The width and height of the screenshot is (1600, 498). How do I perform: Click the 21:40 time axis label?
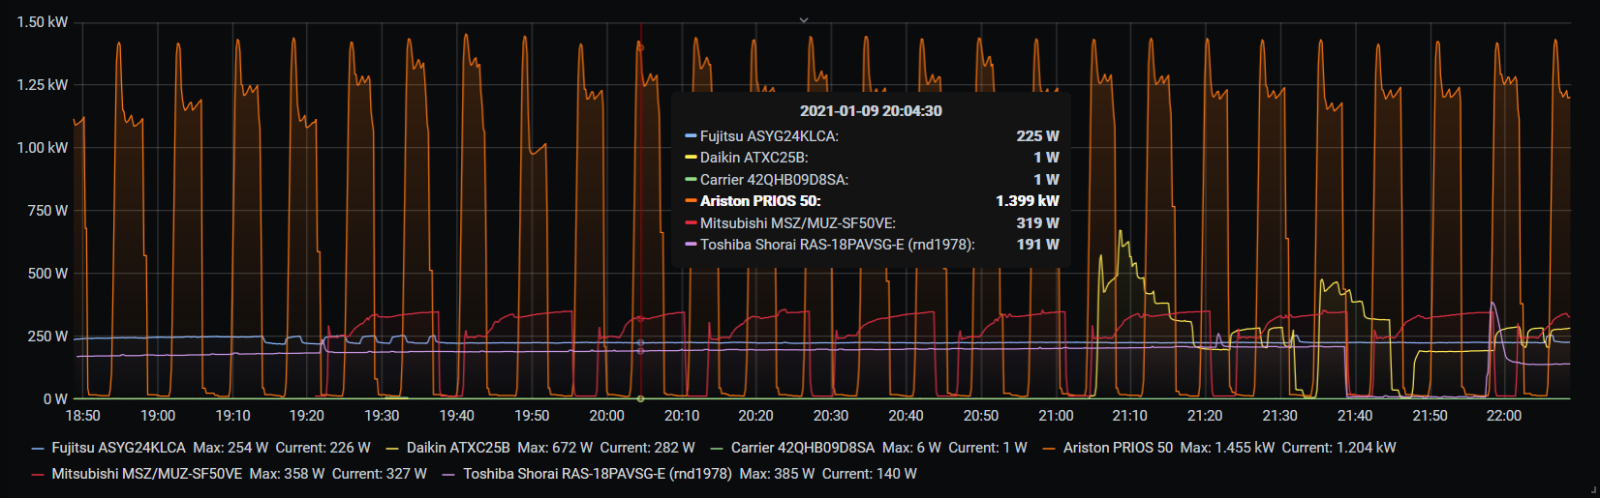[1355, 416]
